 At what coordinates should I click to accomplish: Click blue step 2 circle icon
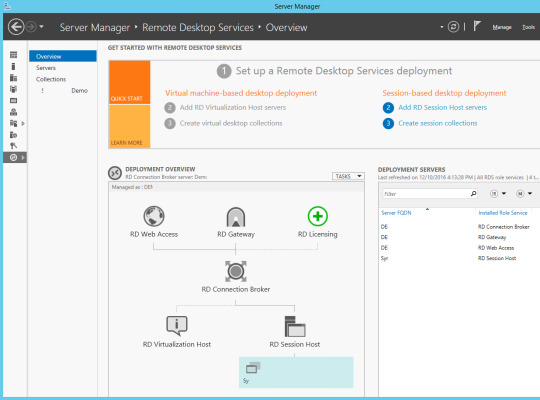(x=388, y=107)
